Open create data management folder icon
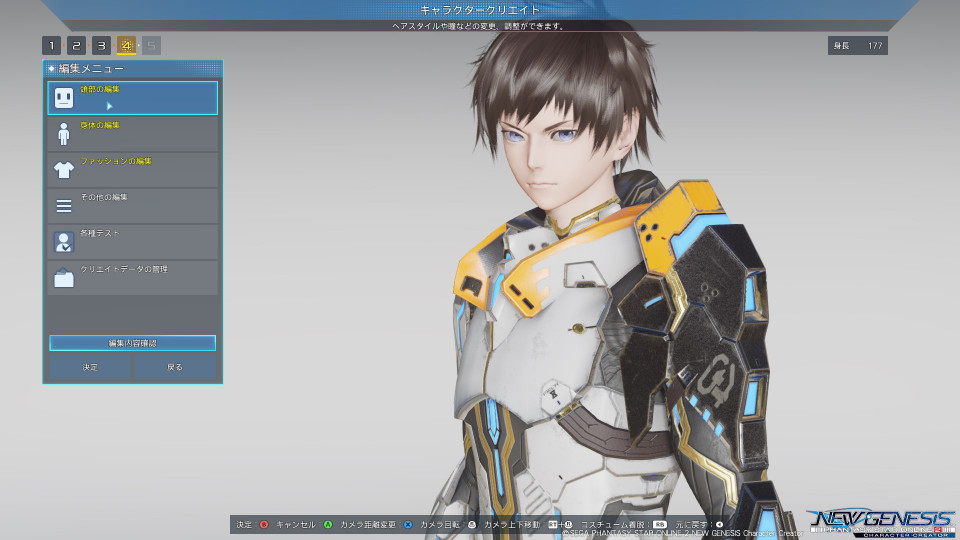This screenshot has width=960, height=540. pyautogui.click(x=64, y=277)
